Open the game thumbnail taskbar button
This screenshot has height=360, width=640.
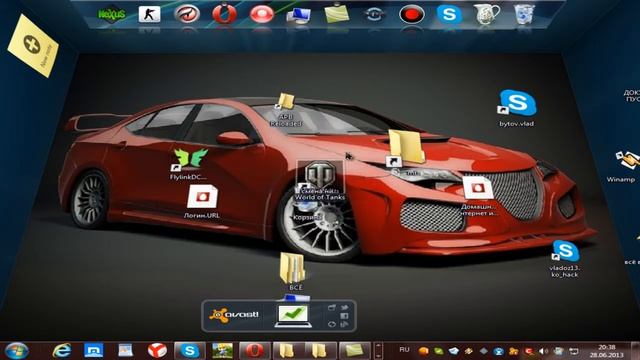click(x=222, y=351)
